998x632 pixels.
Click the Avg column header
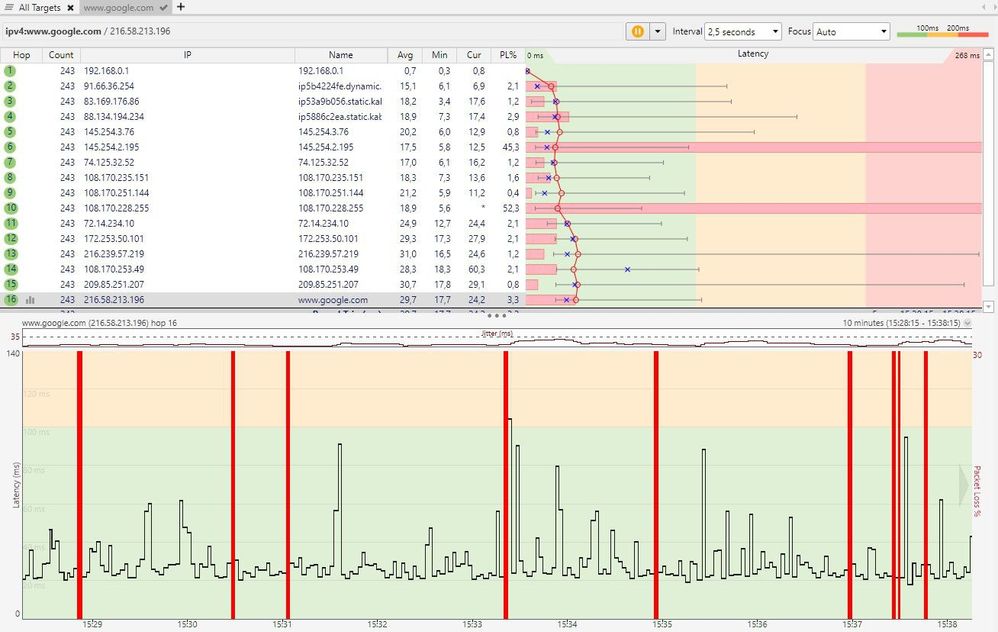[x=405, y=55]
